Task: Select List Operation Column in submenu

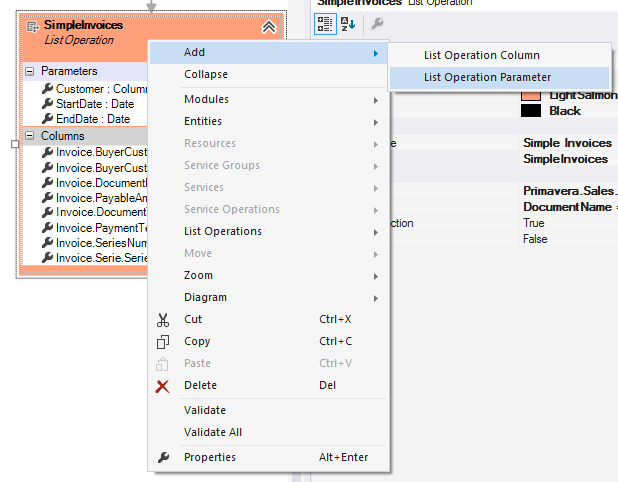Action: click(499, 55)
